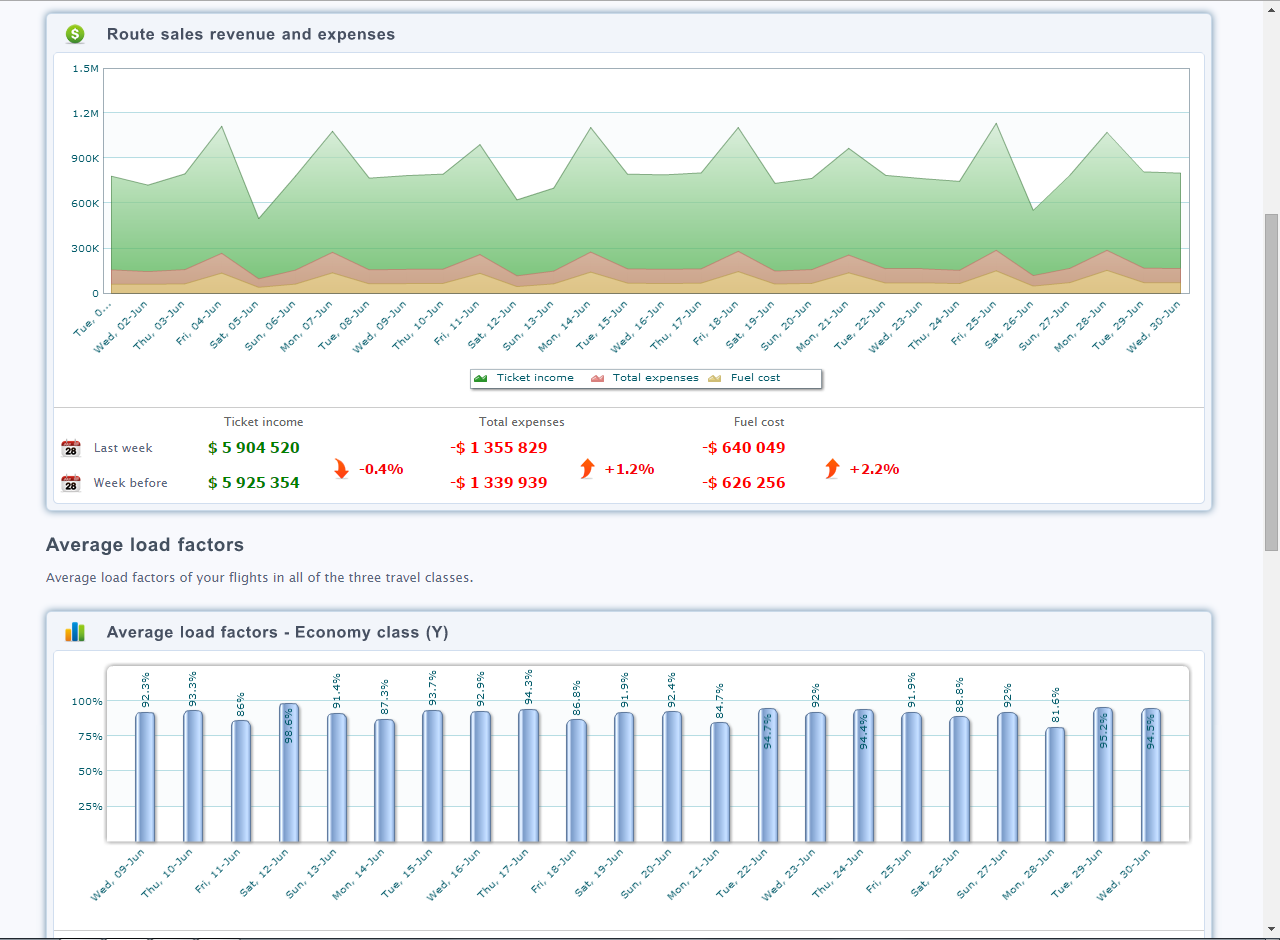
Task: Click the up arrow beside +1.2%
Action: pos(587,469)
